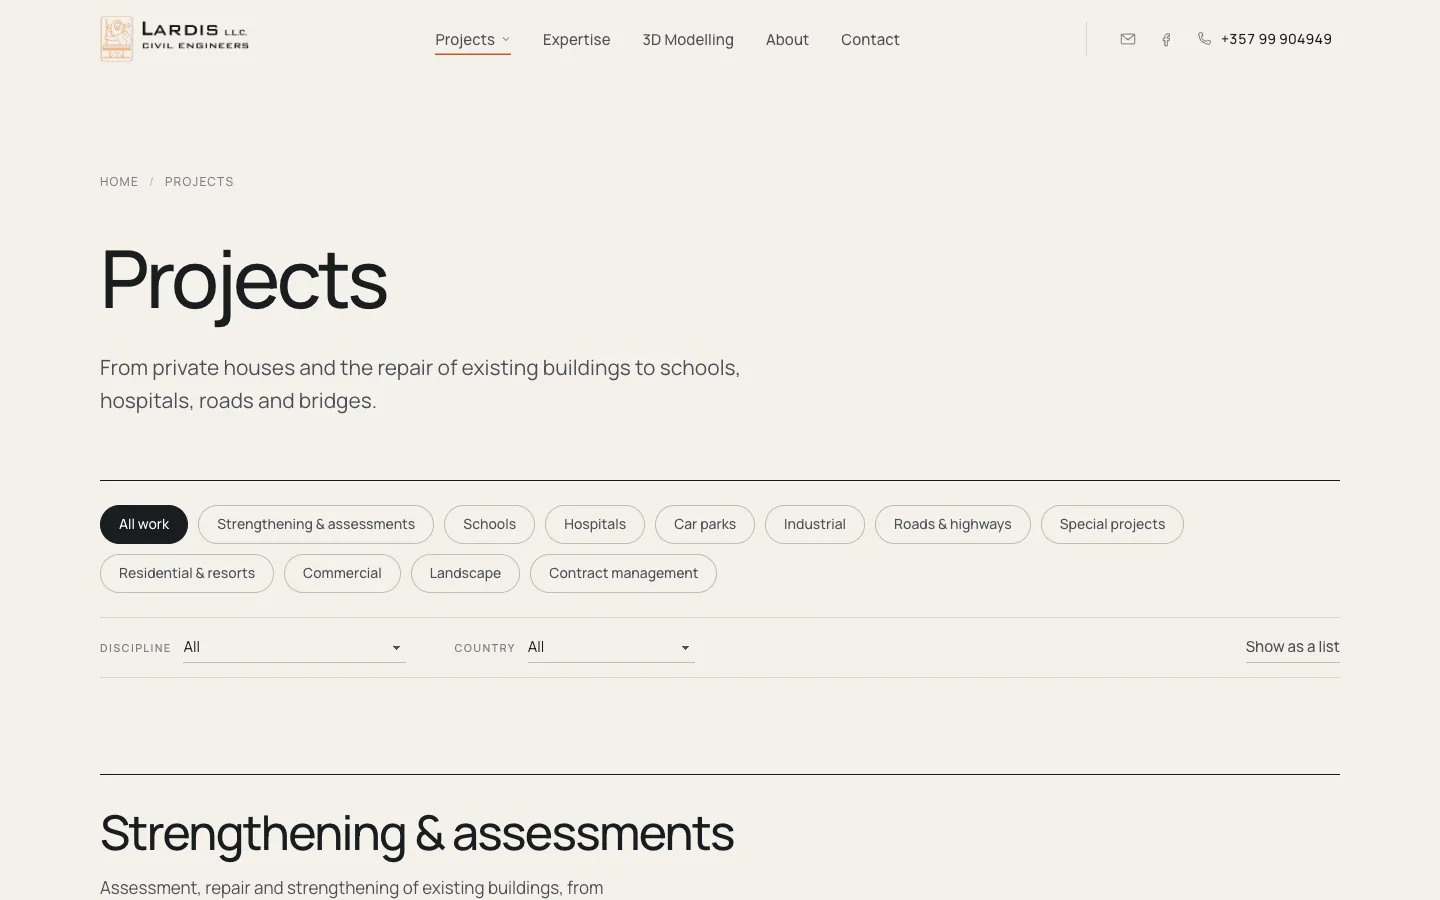Visit the Facebook page icon
1440x900 pixels.
[1166, 39]
